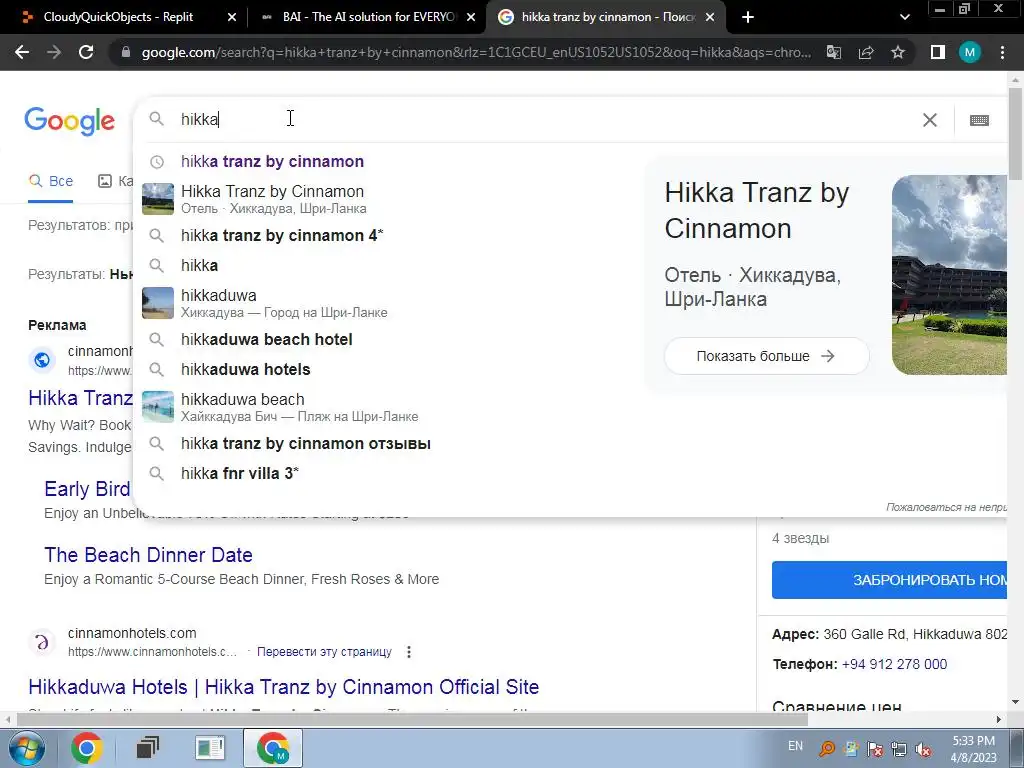
Task: Select the plain hikka suggestion
Action: 199,265
